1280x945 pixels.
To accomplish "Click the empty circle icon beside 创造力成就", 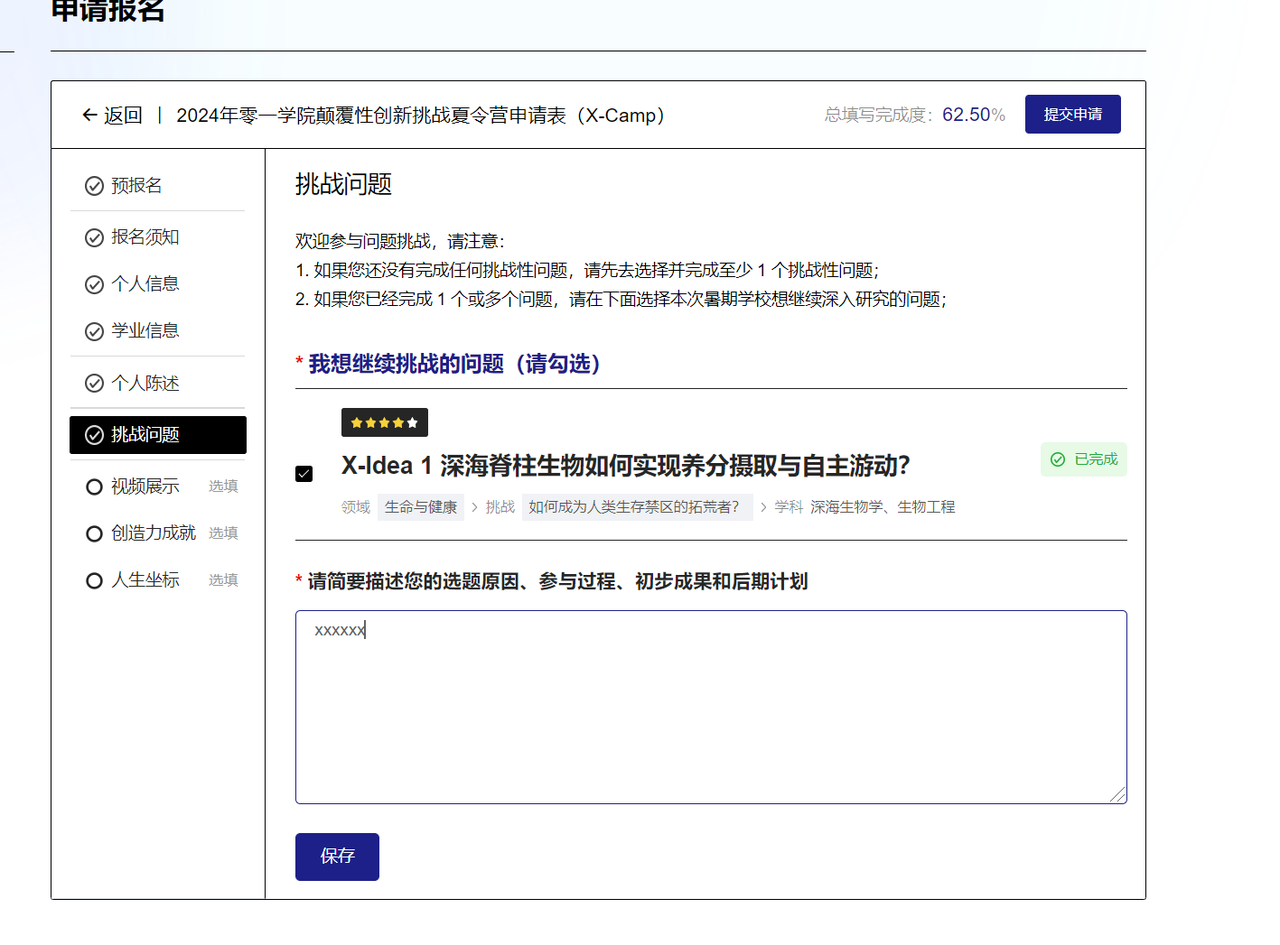I will click(94, 533).
